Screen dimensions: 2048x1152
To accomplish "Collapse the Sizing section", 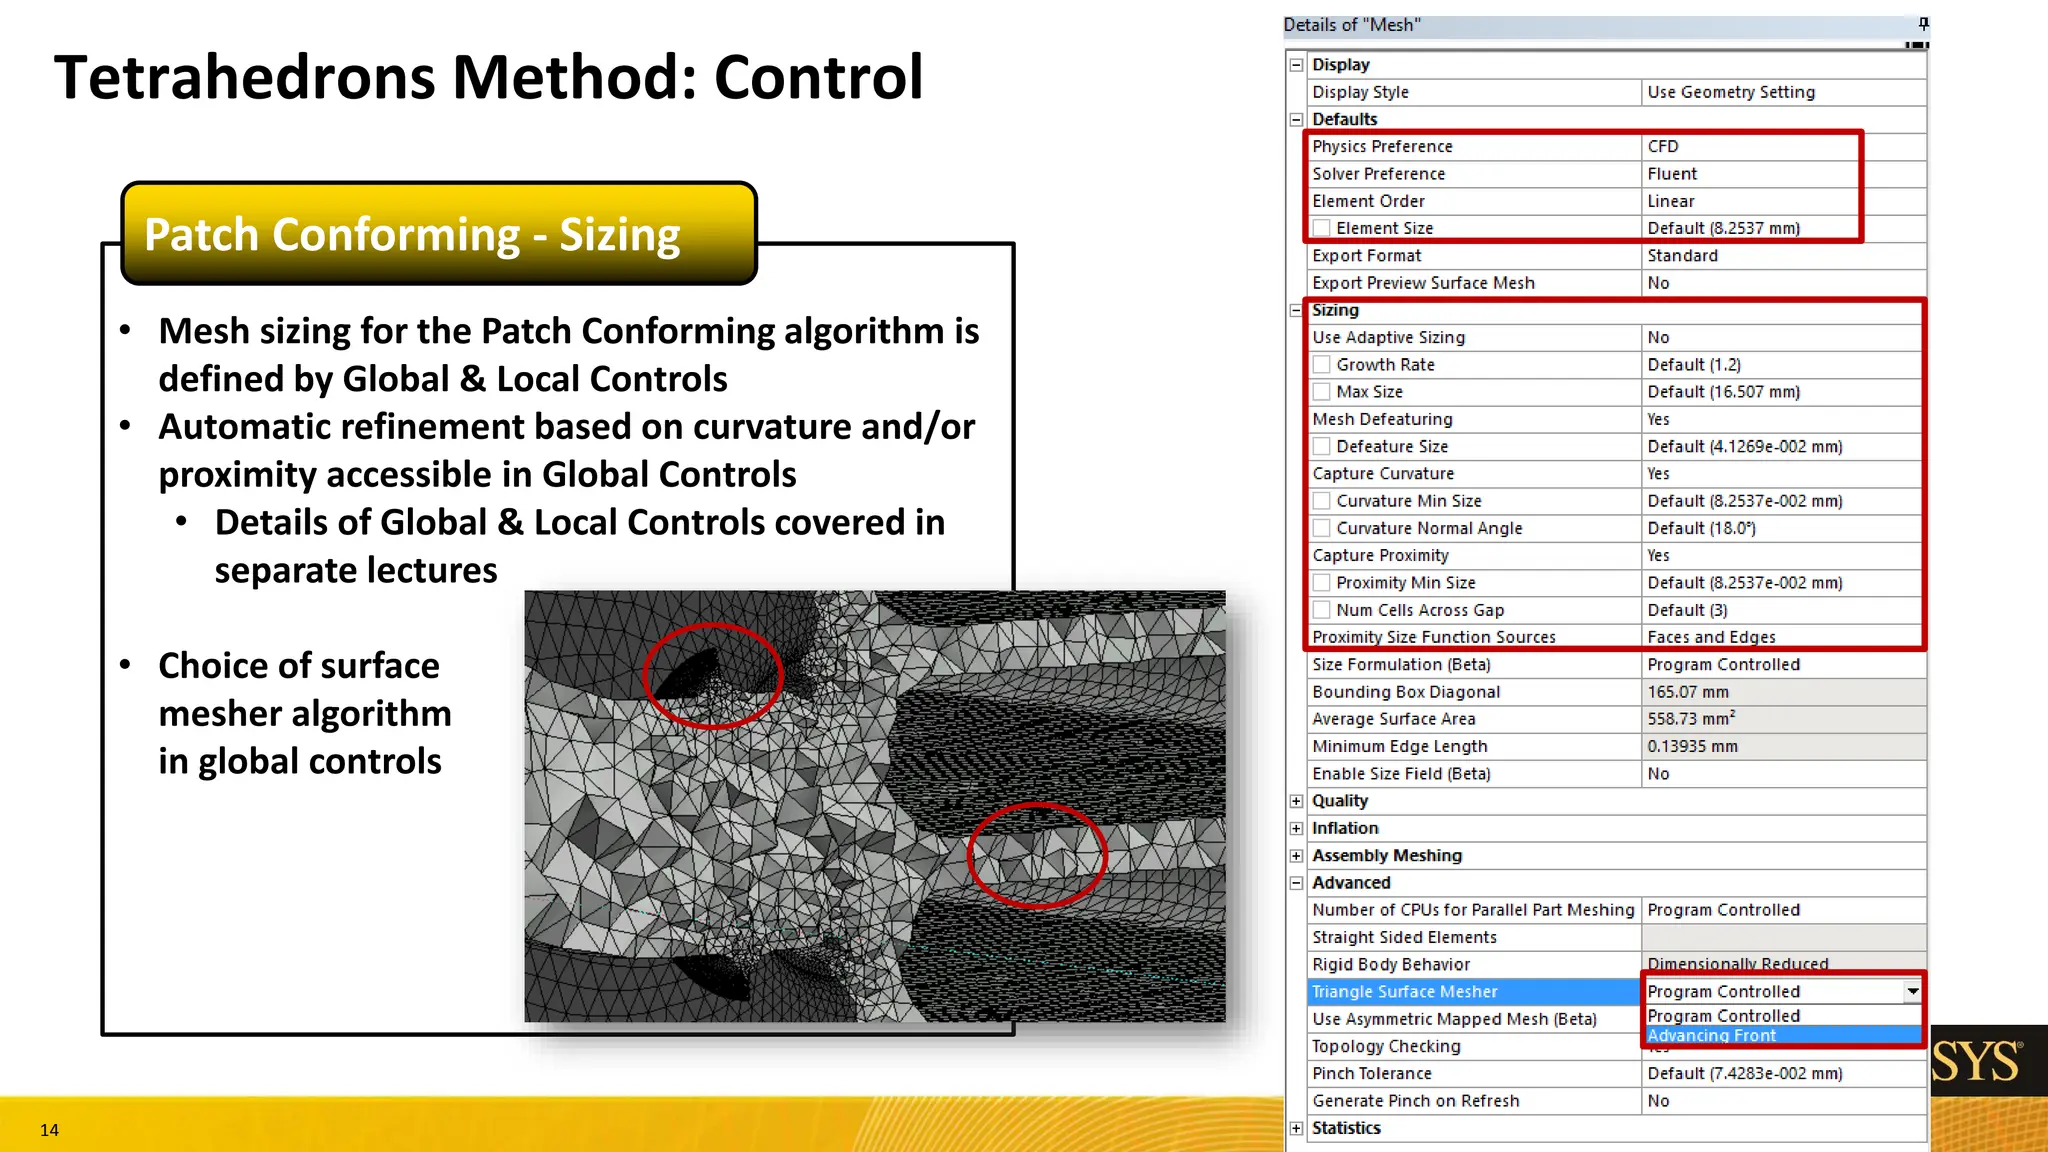I will click(1296, 310).
